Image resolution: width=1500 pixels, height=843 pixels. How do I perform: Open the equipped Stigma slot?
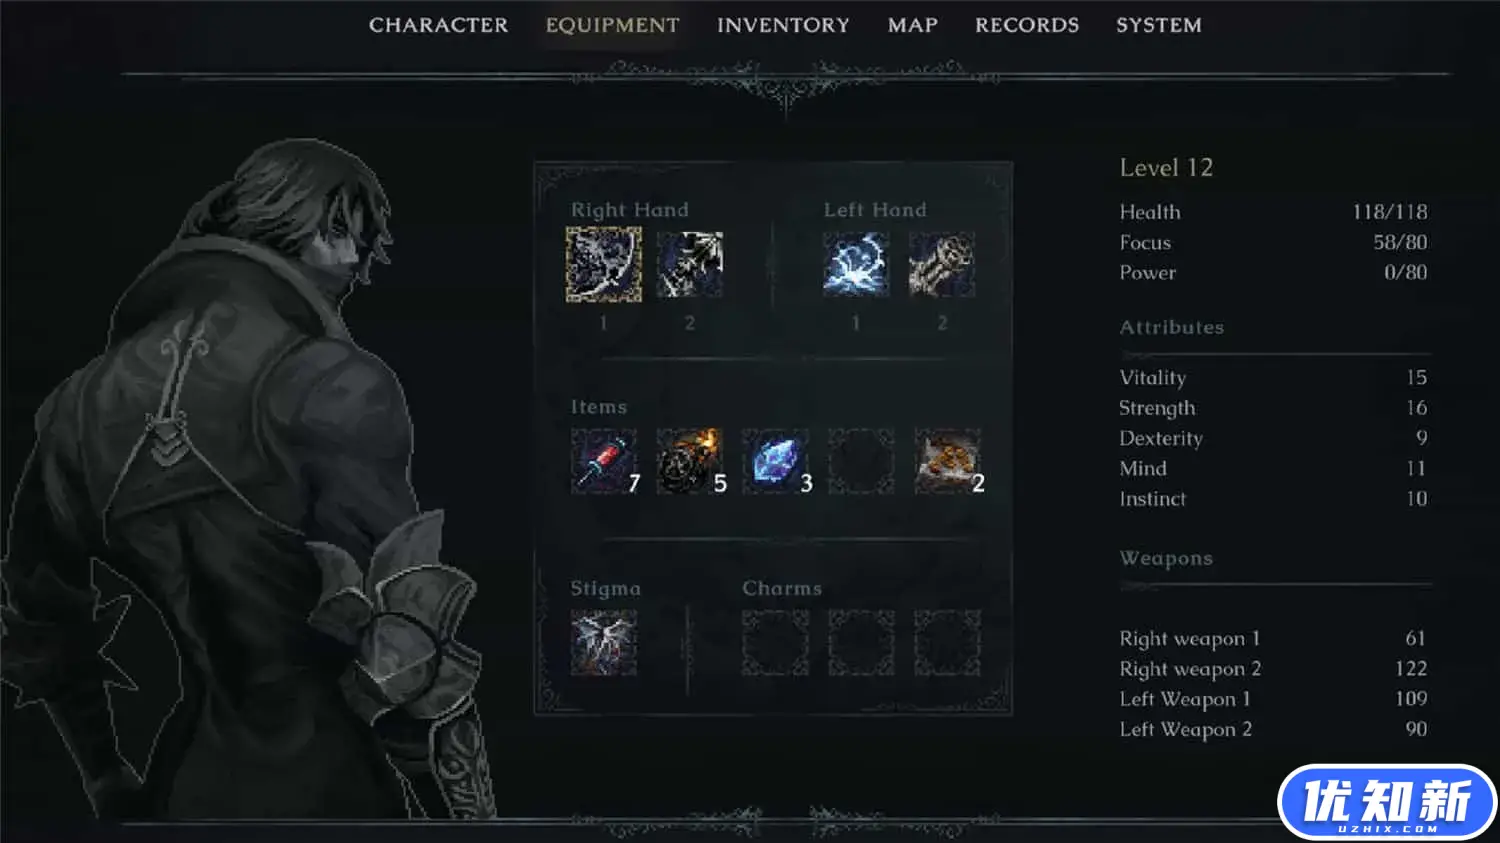[x=604, y=643]
